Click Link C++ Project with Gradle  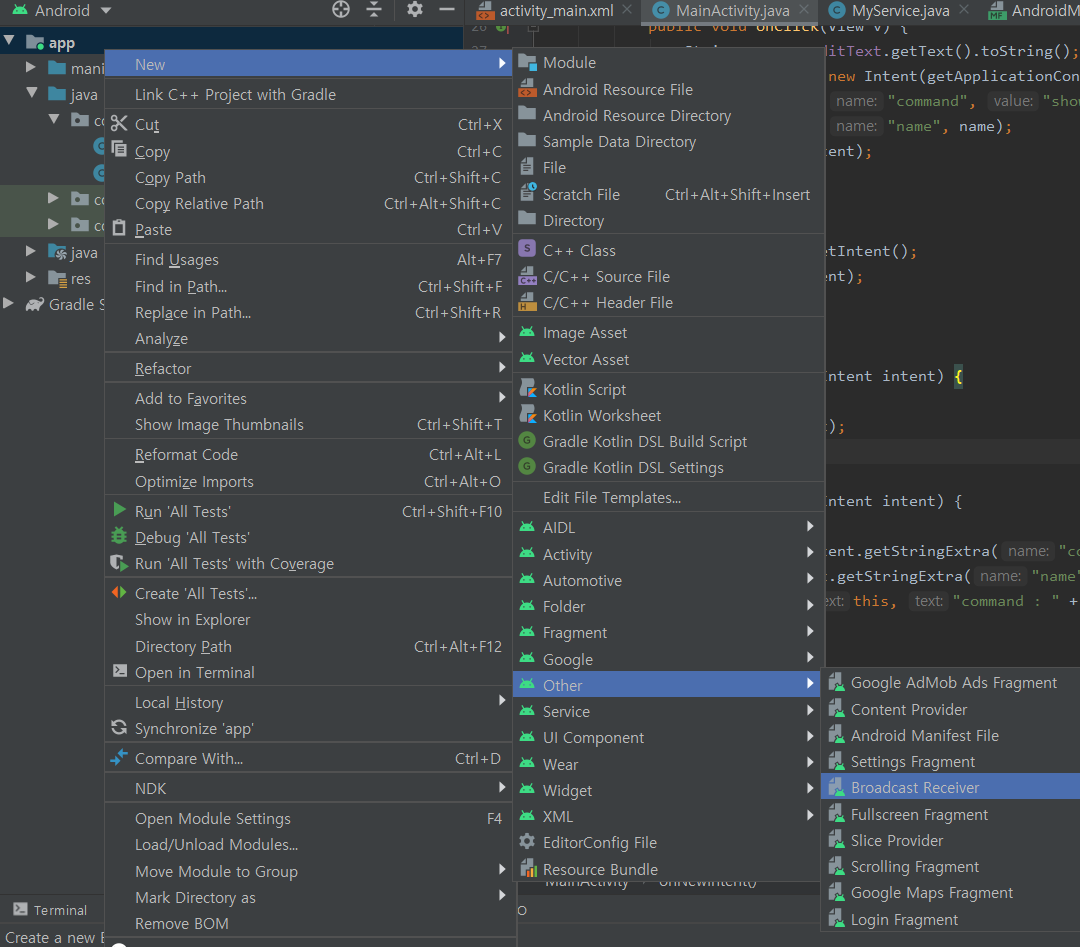[x=309, y=94]
